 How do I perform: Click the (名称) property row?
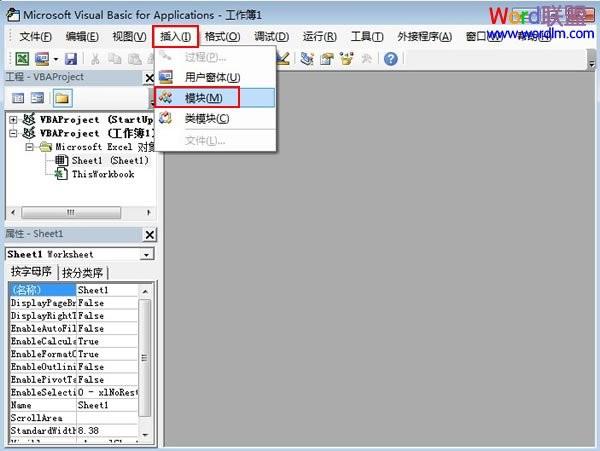[73, 290]
